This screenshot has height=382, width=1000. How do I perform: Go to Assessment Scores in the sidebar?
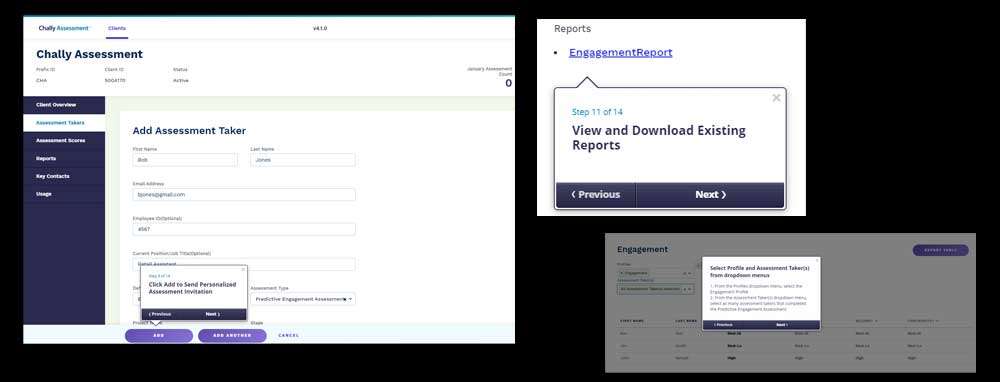(x=64, y=140)
